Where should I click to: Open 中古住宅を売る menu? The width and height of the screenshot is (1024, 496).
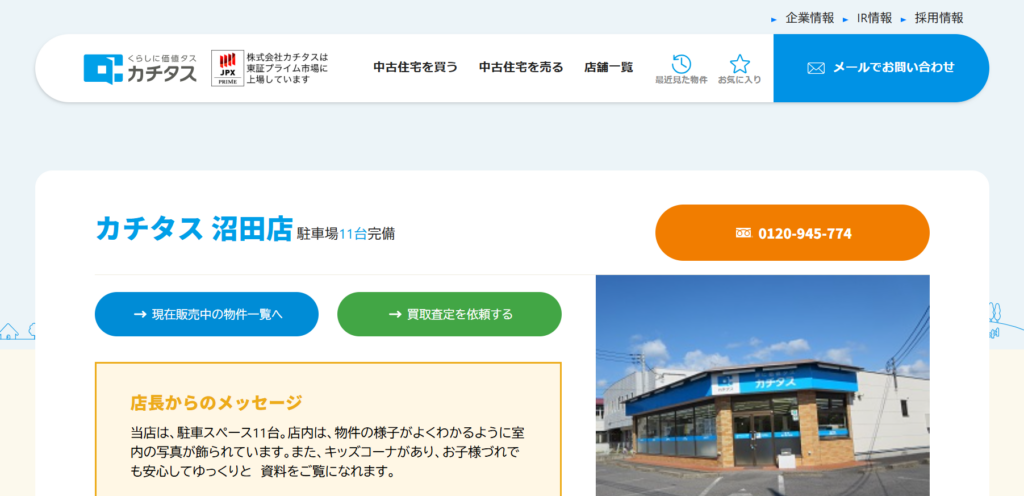(520, 67)
